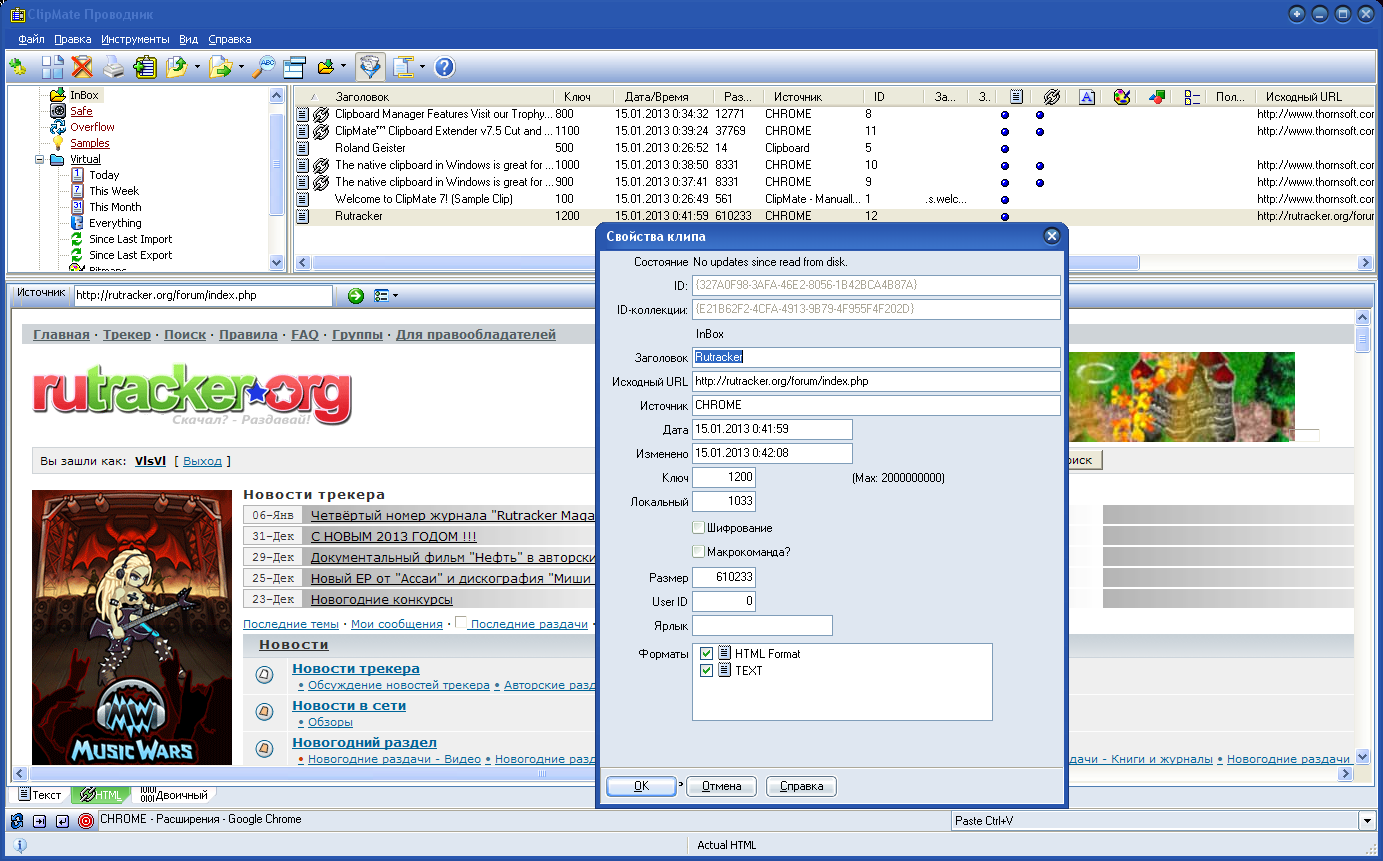Image resolution: width=1383 pixels, height=861 pixels.
Task: Click the Справка button in dialog
Action: (801, 786)
